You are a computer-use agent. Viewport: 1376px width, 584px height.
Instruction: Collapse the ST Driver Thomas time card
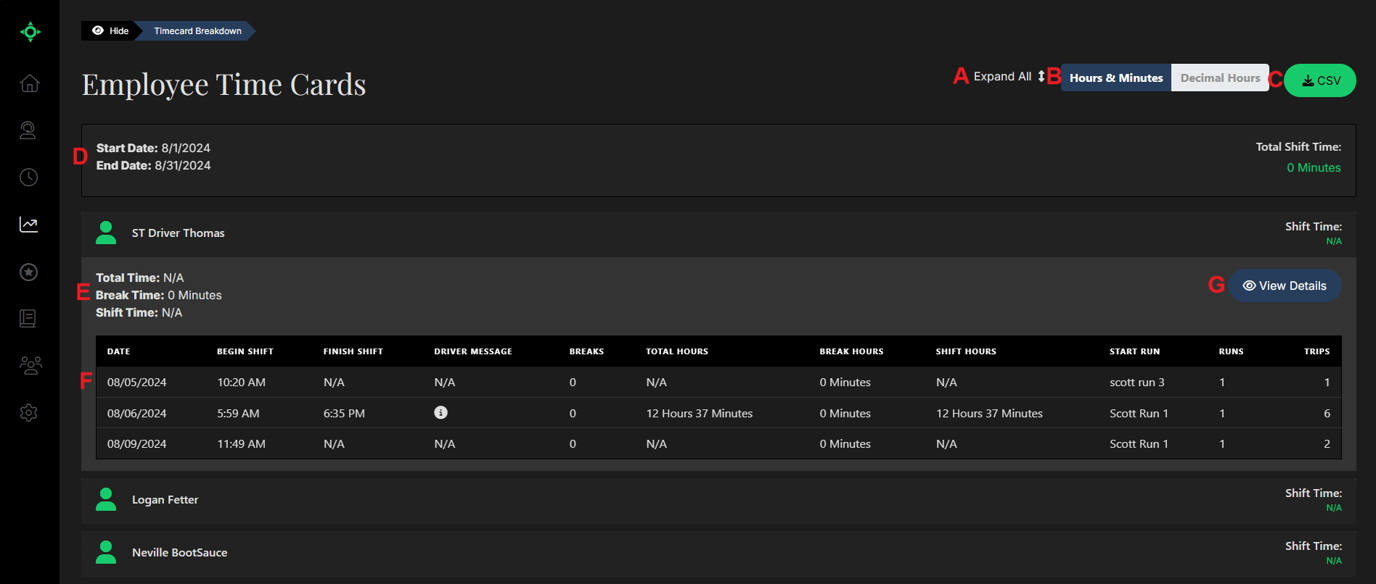[178, 233]
